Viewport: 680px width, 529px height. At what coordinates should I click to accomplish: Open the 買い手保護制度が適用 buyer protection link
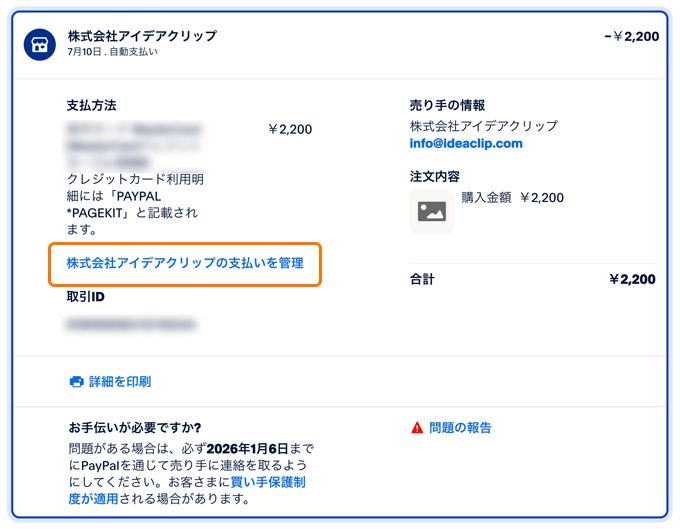[x=187, y=490]
